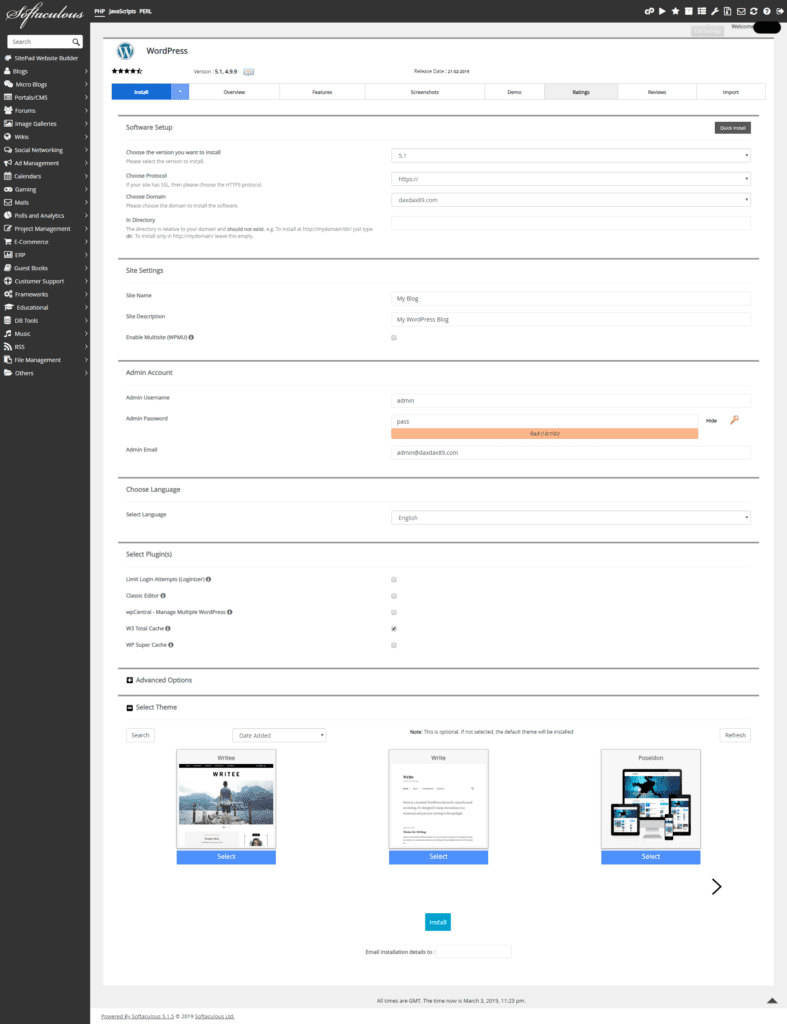Click Hide next to admin password
787x1024 pixels.
tap(711, 421)
